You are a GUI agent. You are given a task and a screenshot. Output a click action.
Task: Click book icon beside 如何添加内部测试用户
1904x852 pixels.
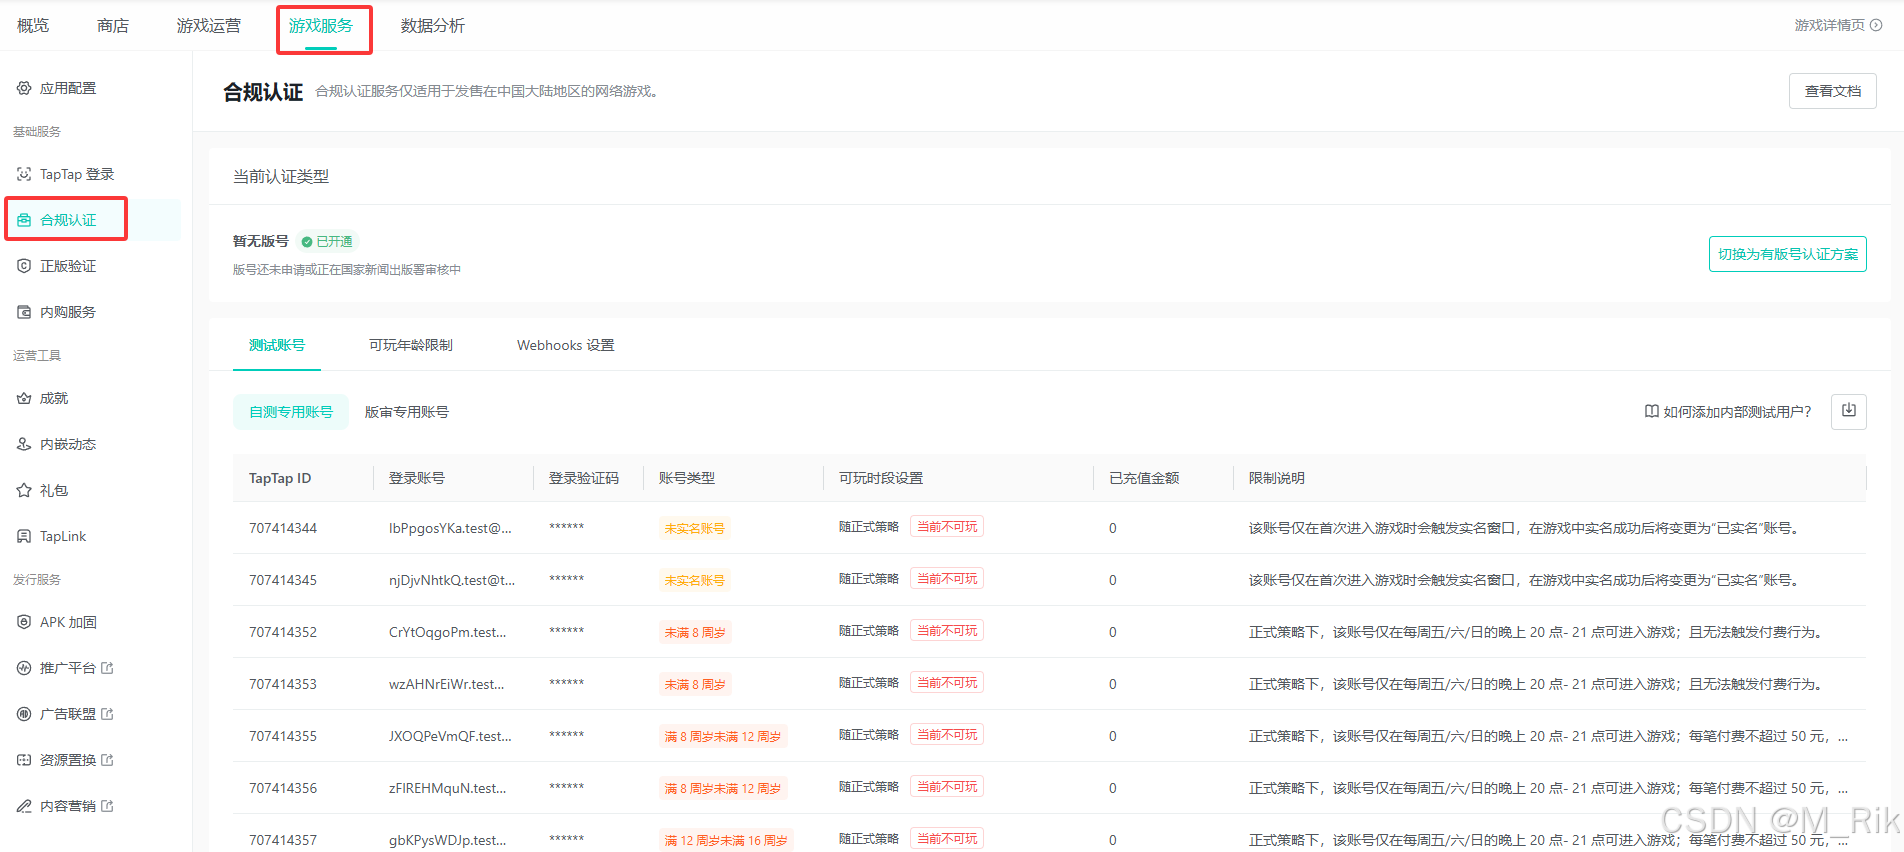(1651, 411)
